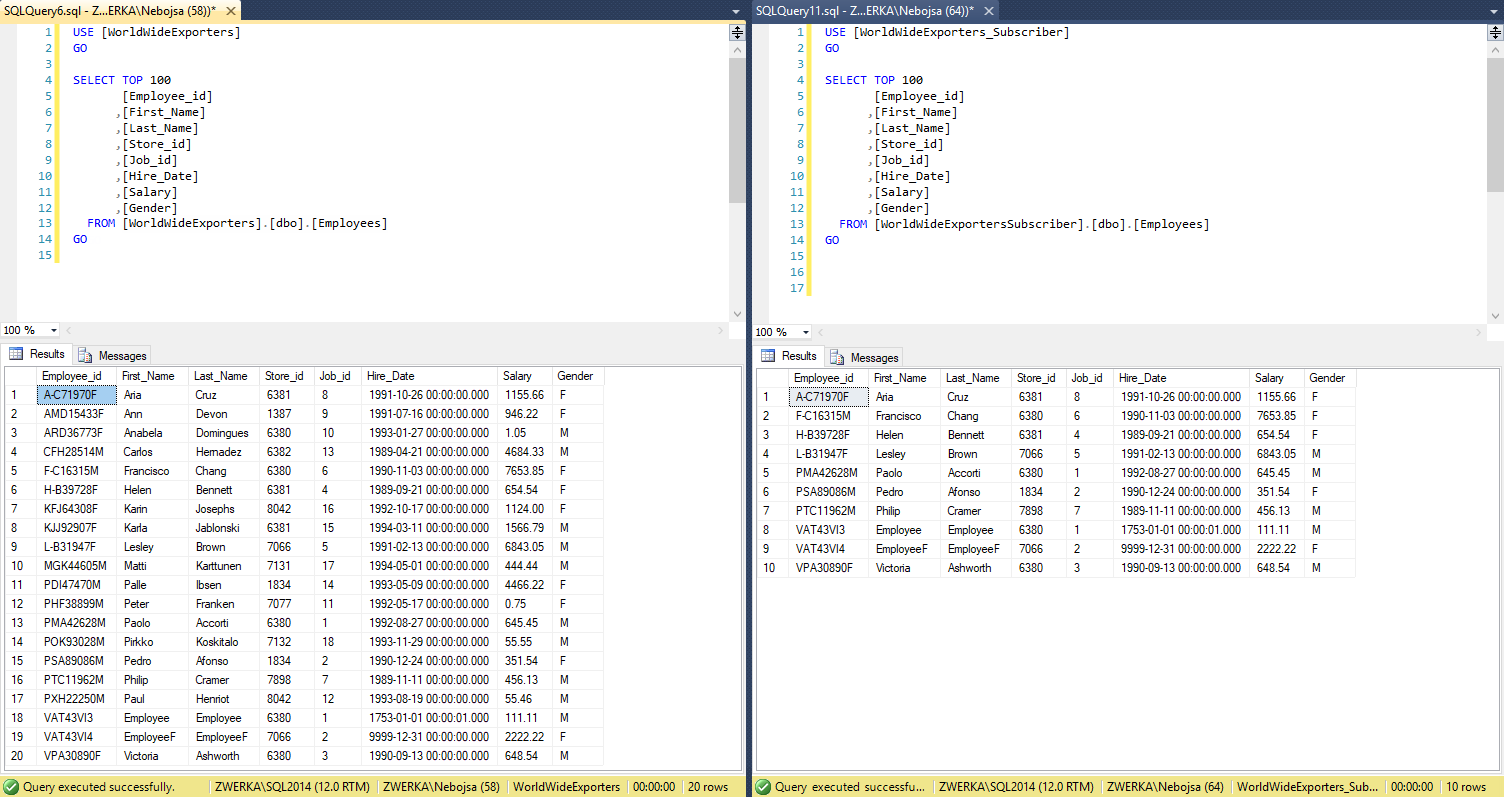Screen dimensions: 1504x797
Task: Click USE [WorldWideExporters_Subscriber] line in SQLQuery11 editor
Action: (947, 32)
